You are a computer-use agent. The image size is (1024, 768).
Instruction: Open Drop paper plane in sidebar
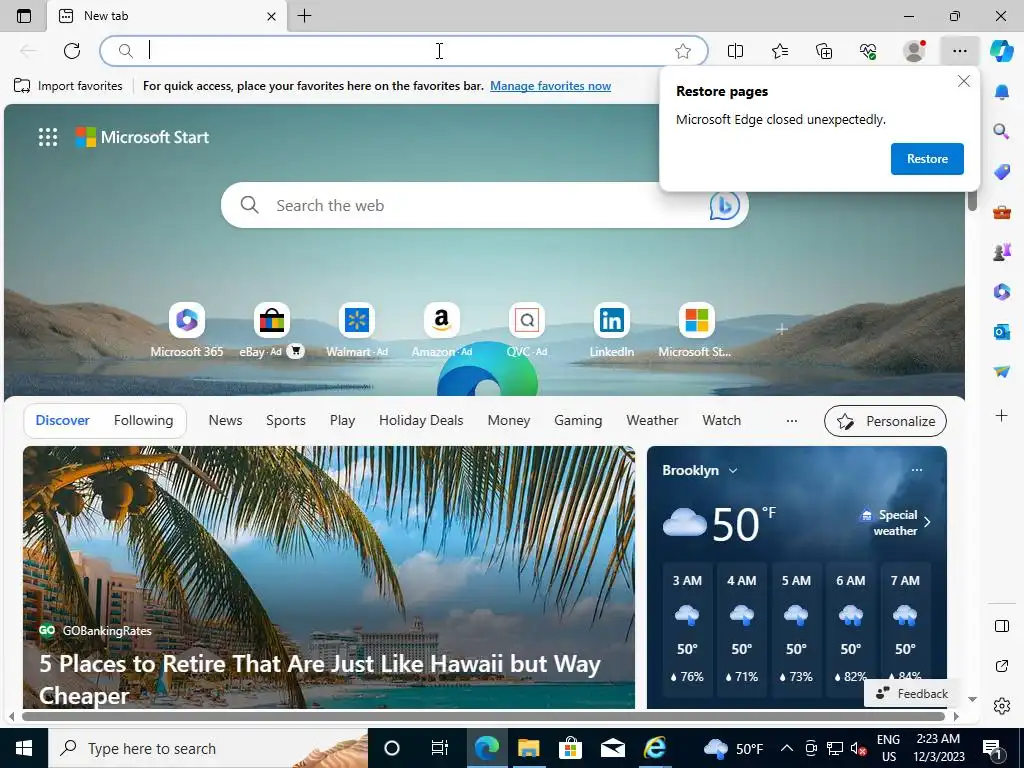pos(1002,371)
